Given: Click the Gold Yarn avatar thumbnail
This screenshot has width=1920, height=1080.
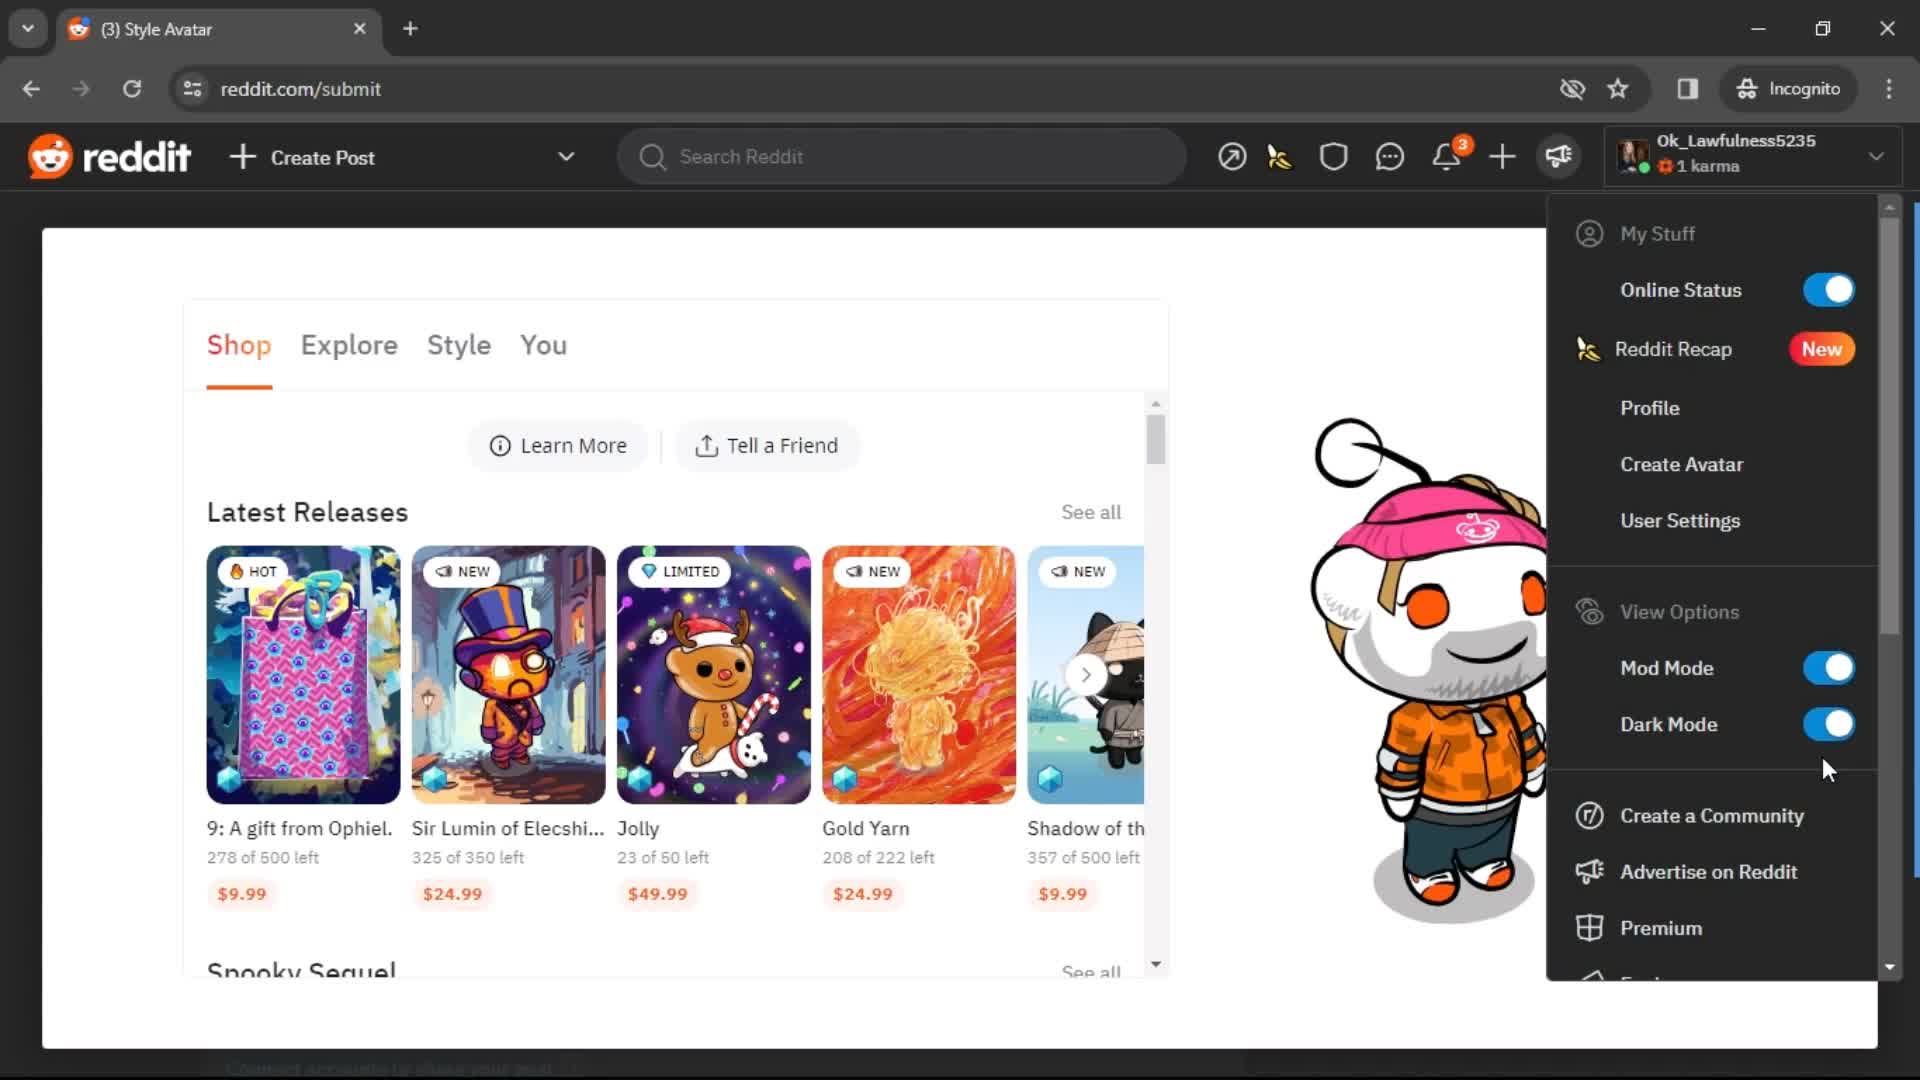Looking at the screenshot, I should pos(919,675).
